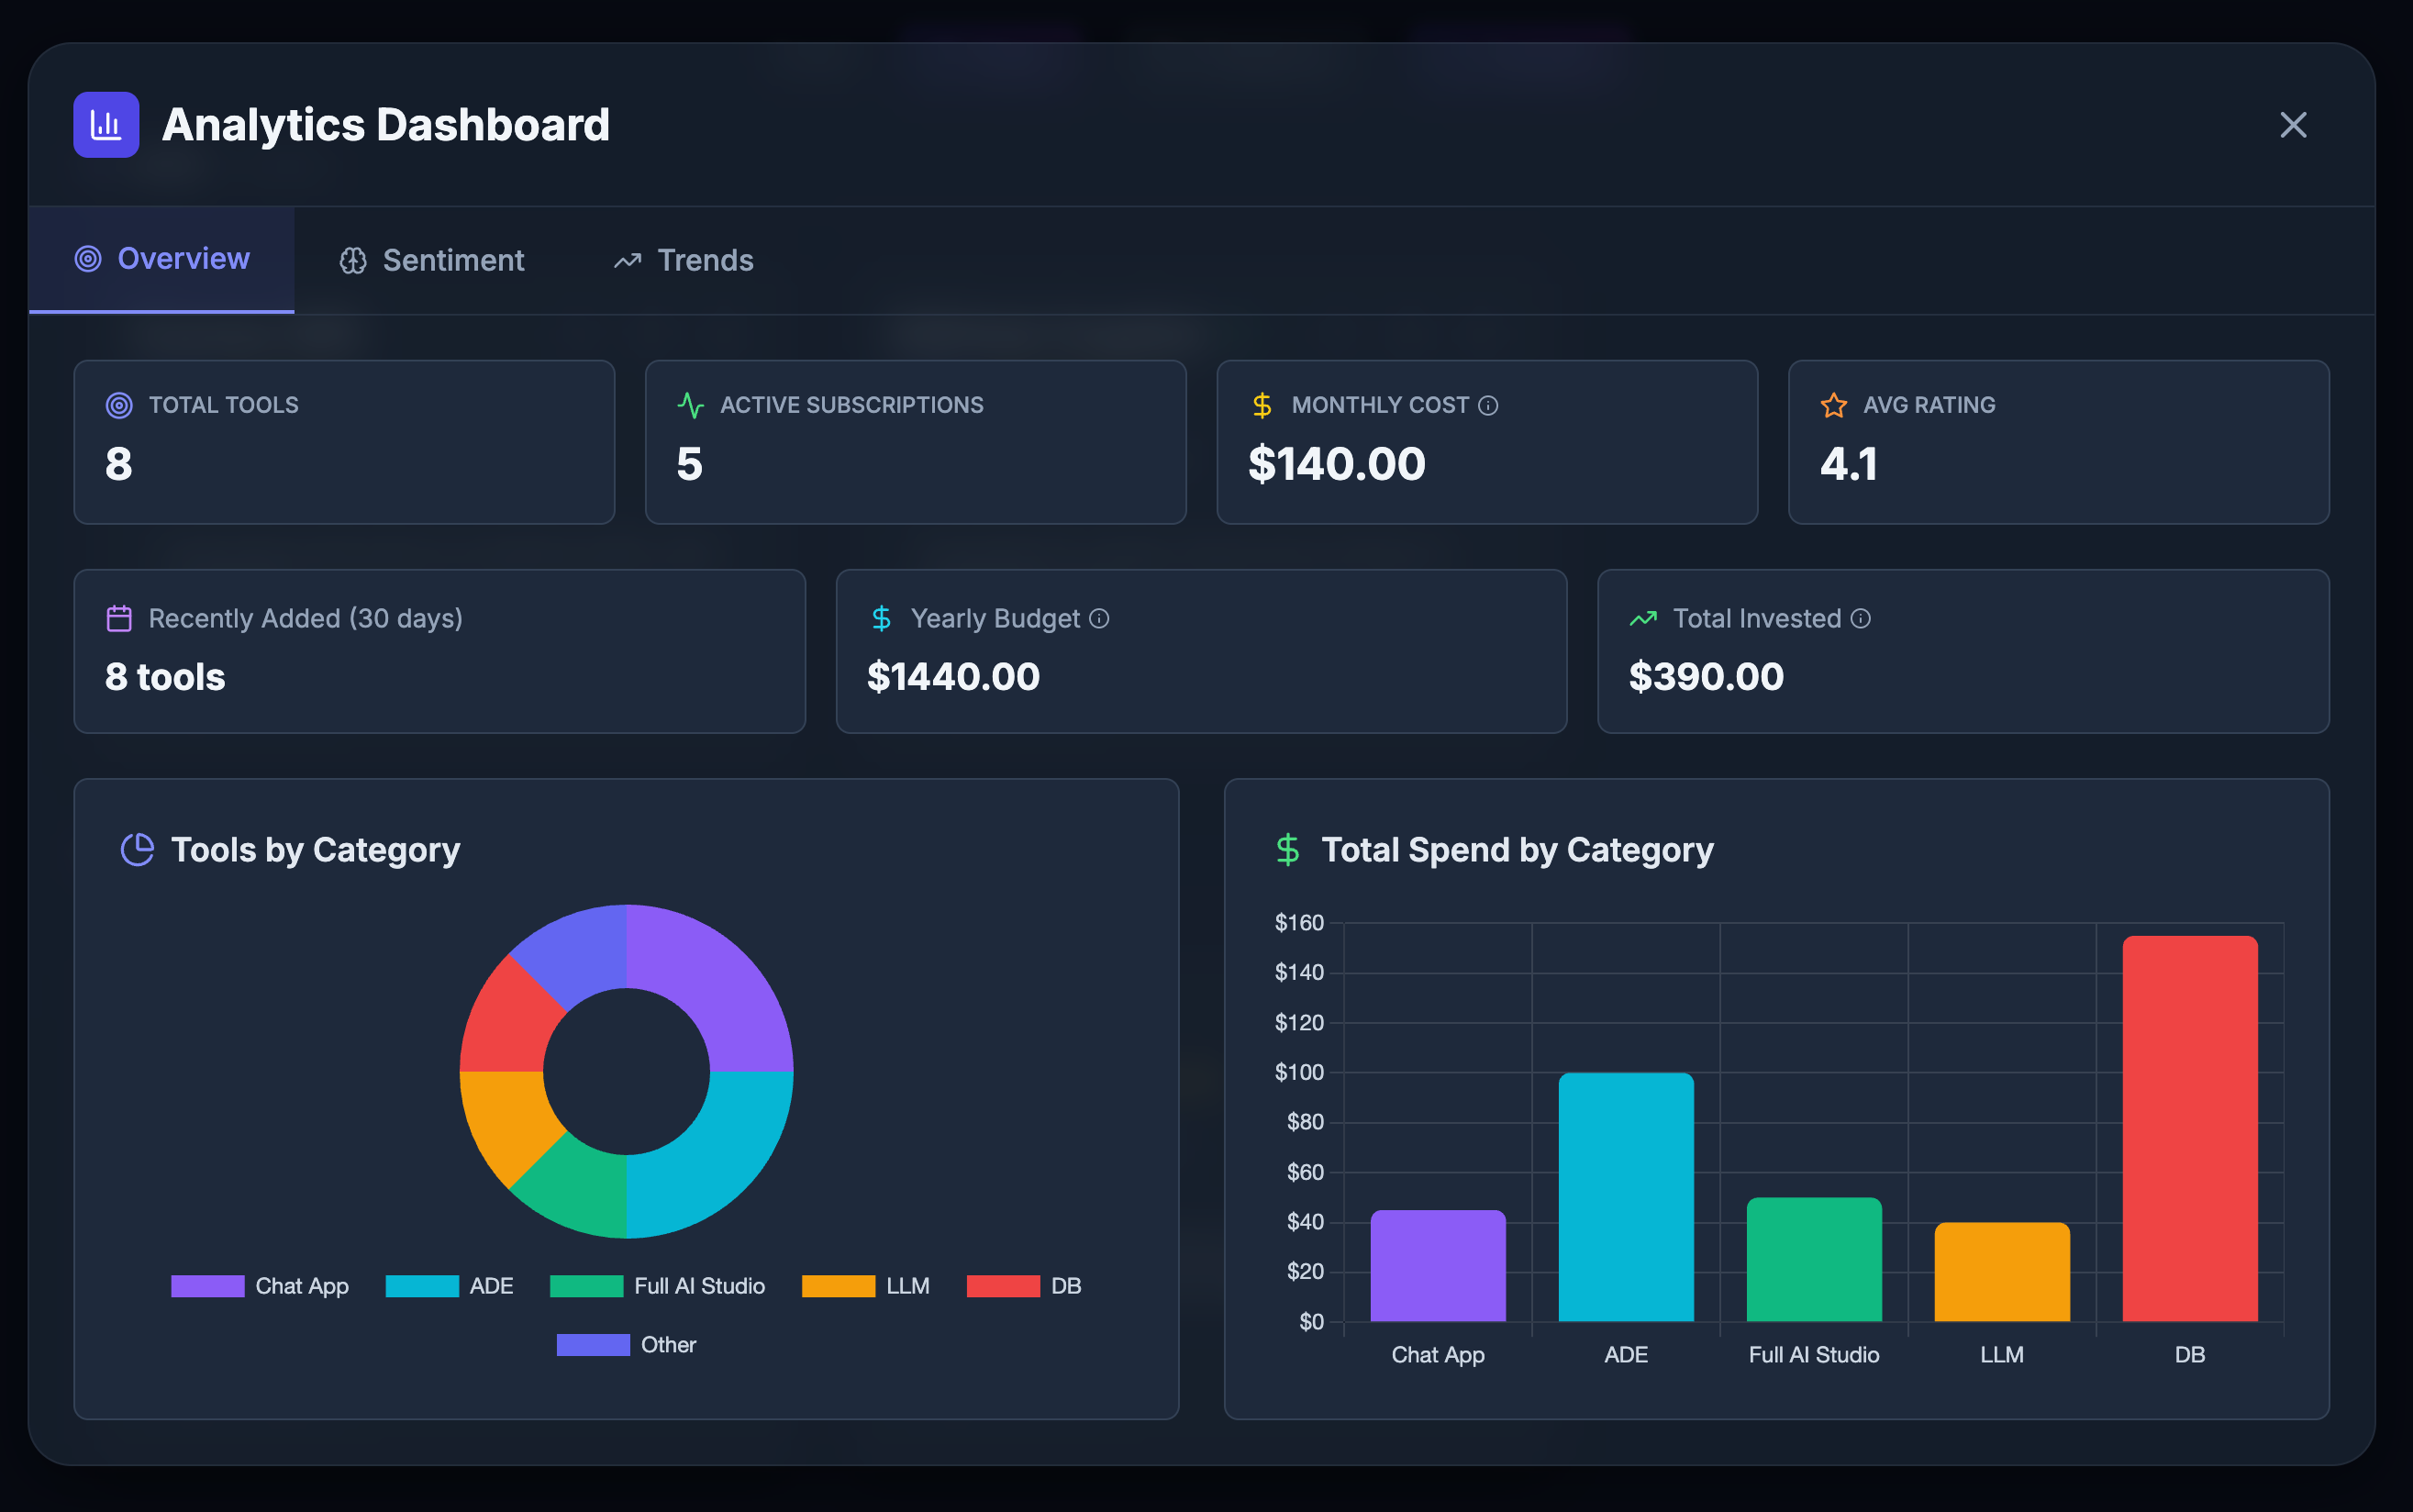Click the star icon on Avg Rating card
Viewport: 2413px width, 1512px height.
click(x=1833, y=406)
